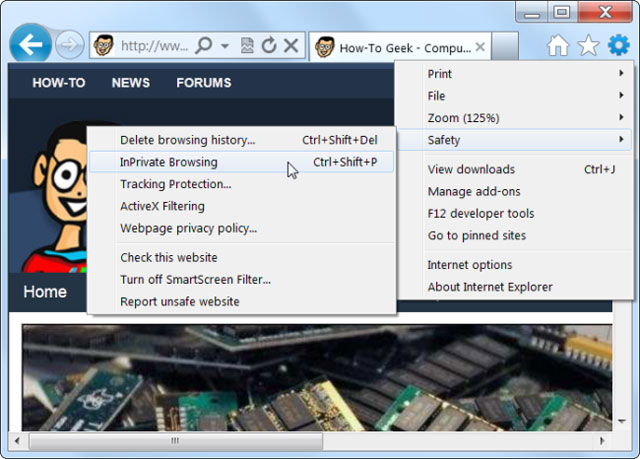Image resolution: width=640 pixels, height=459 pixels.
Task: Click the Compatibility View icon
Action: 247,46
